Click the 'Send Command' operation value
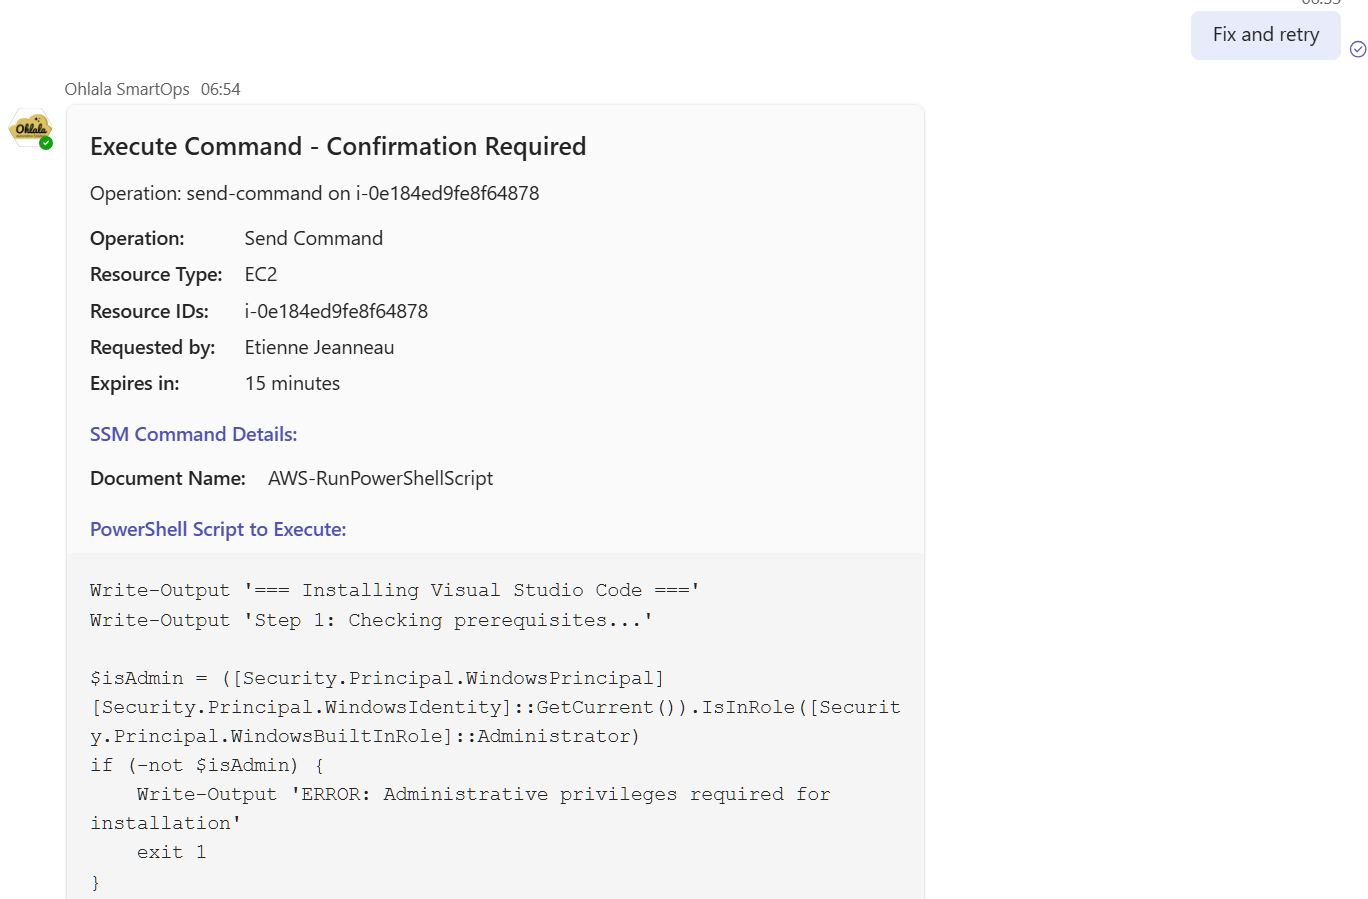Image resolution: width=1368 pixels, height=899 pixels. pos(313,238)
